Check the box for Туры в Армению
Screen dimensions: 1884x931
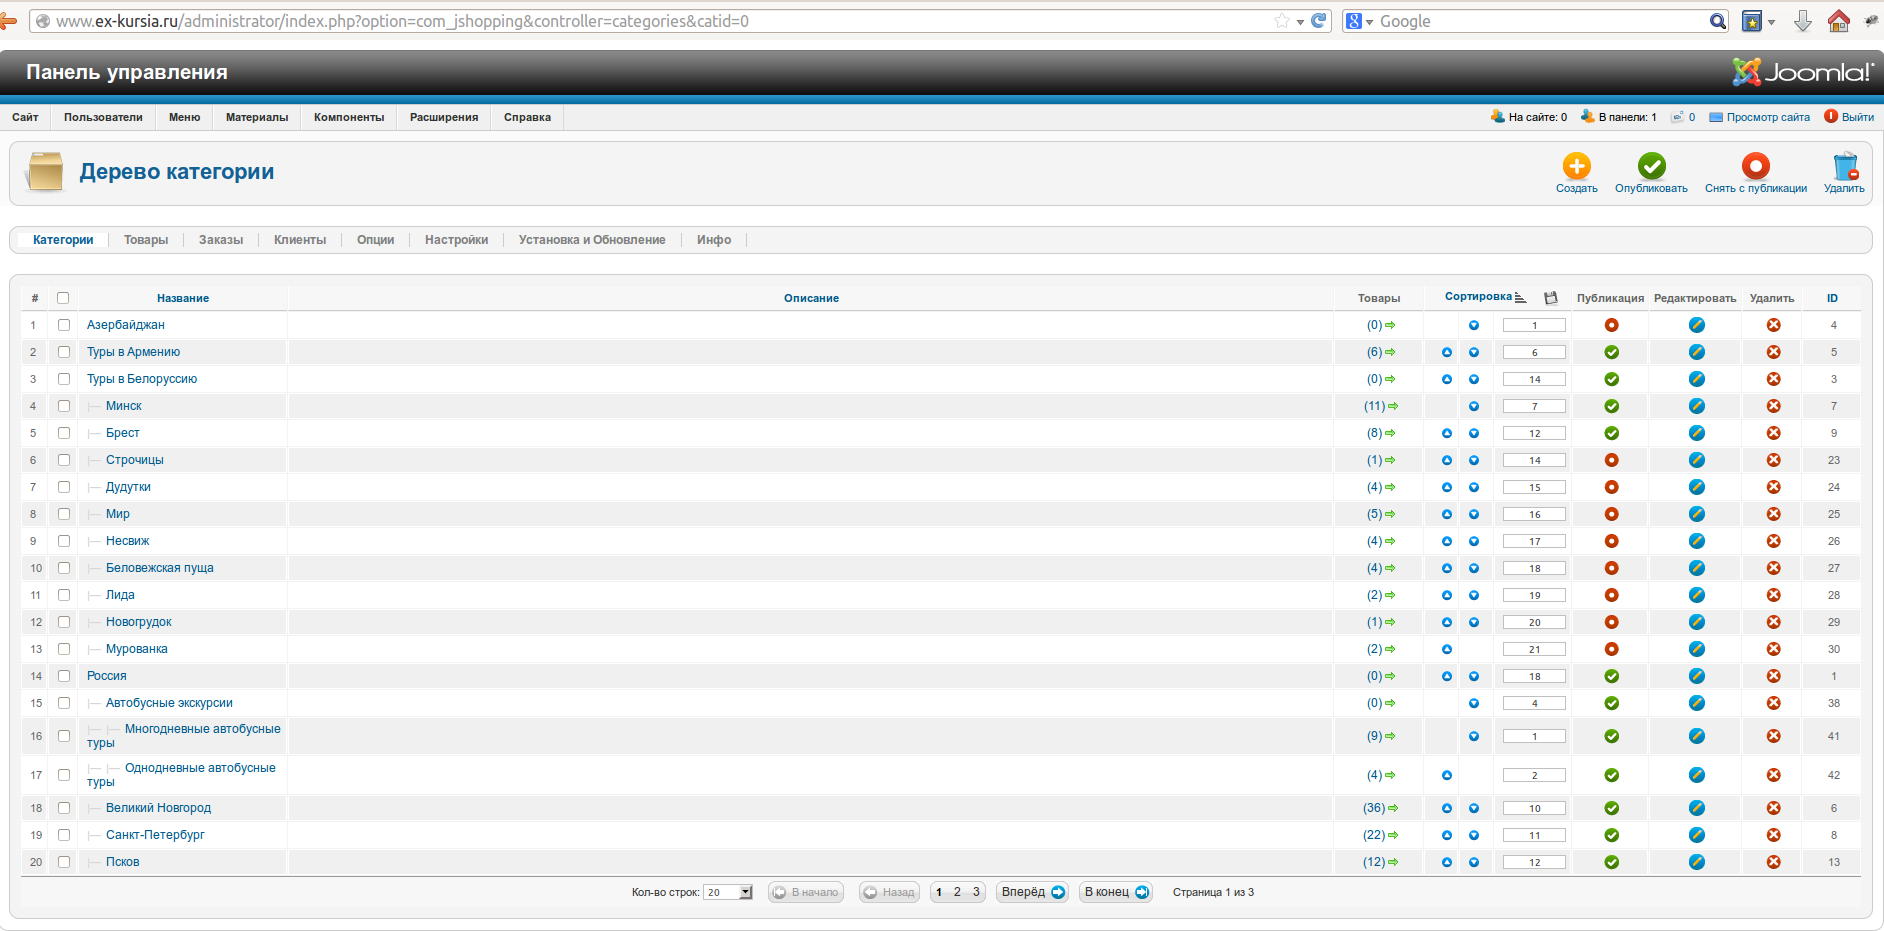(64, 352)
